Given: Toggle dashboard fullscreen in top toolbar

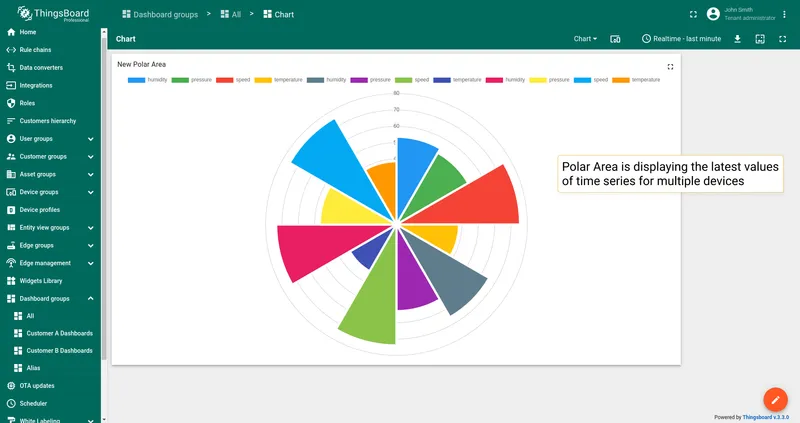Looking at the screenshot, I should click(x=782, y=39).
